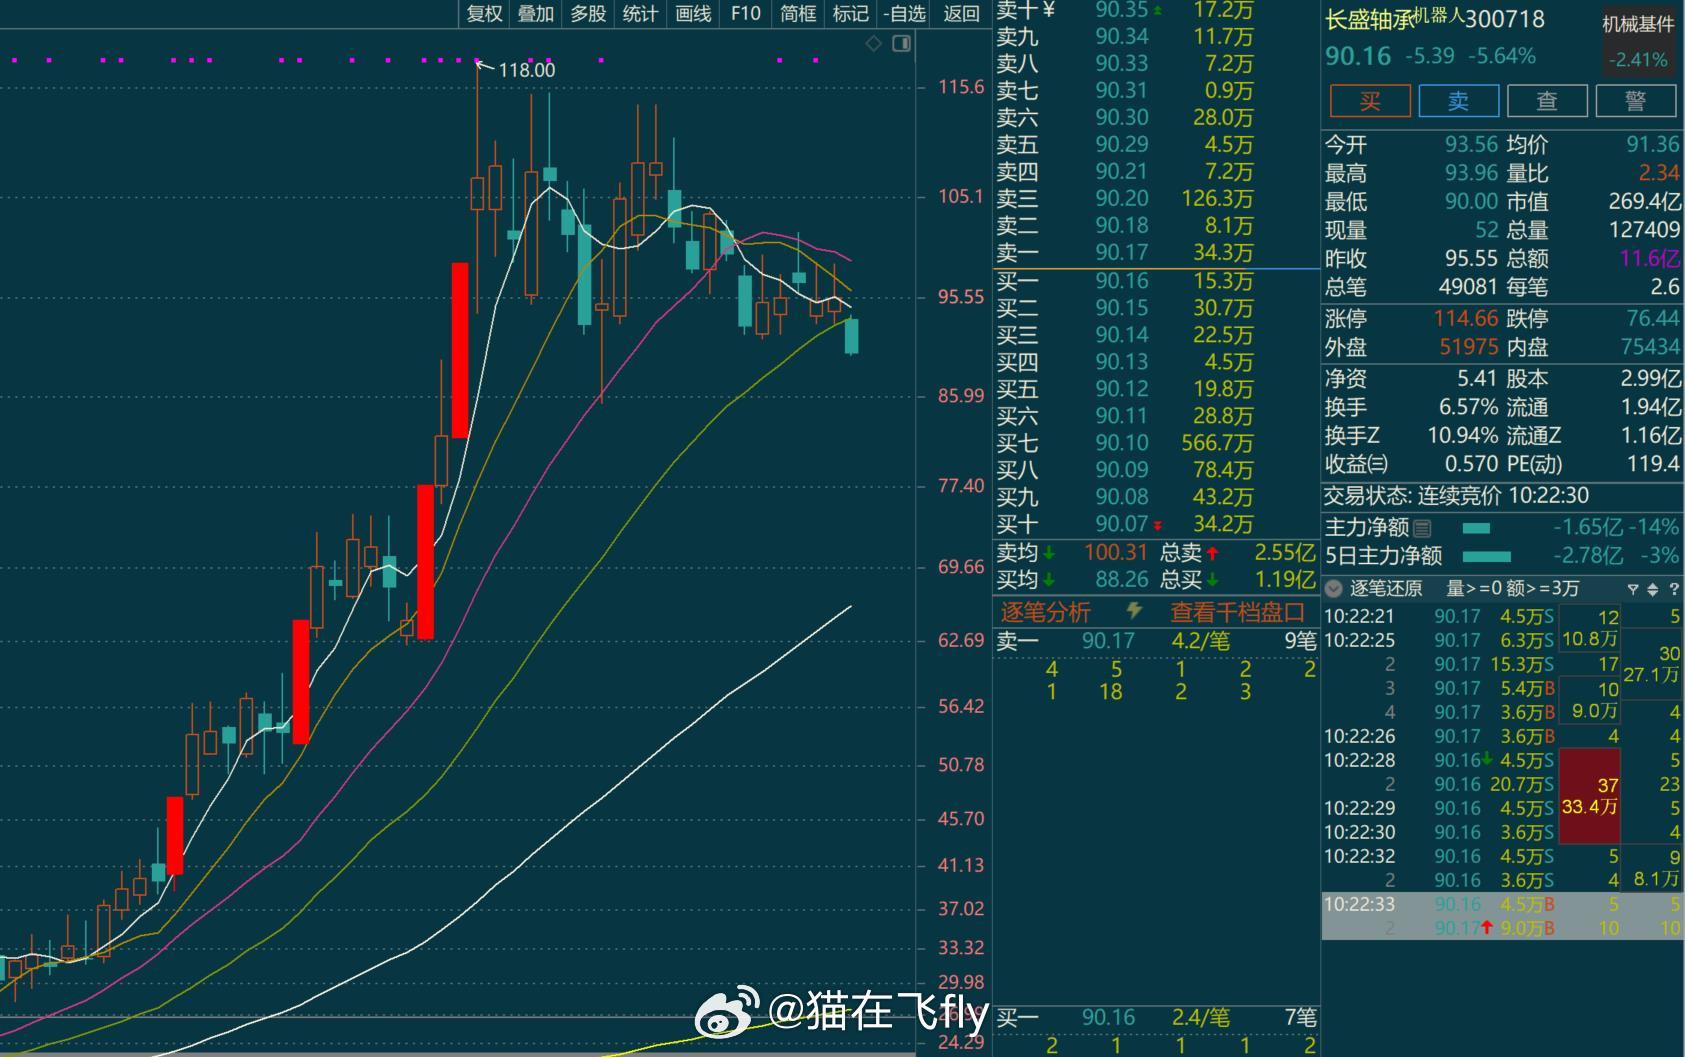Click the 118.00 high price marker
This screenshot has height=1057, width=1685.
tap(526, 70)
